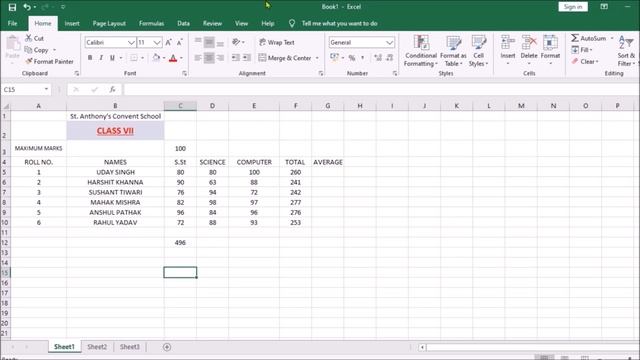Click Decrease Decimal icon

click(390, 58)
